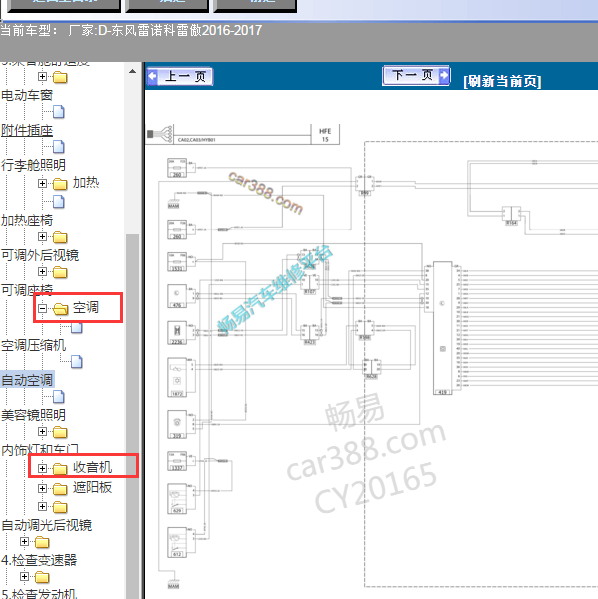Click the open folder icon beside 空调
Viewport: 598px width, 599px height.
[x=60, y=309]
